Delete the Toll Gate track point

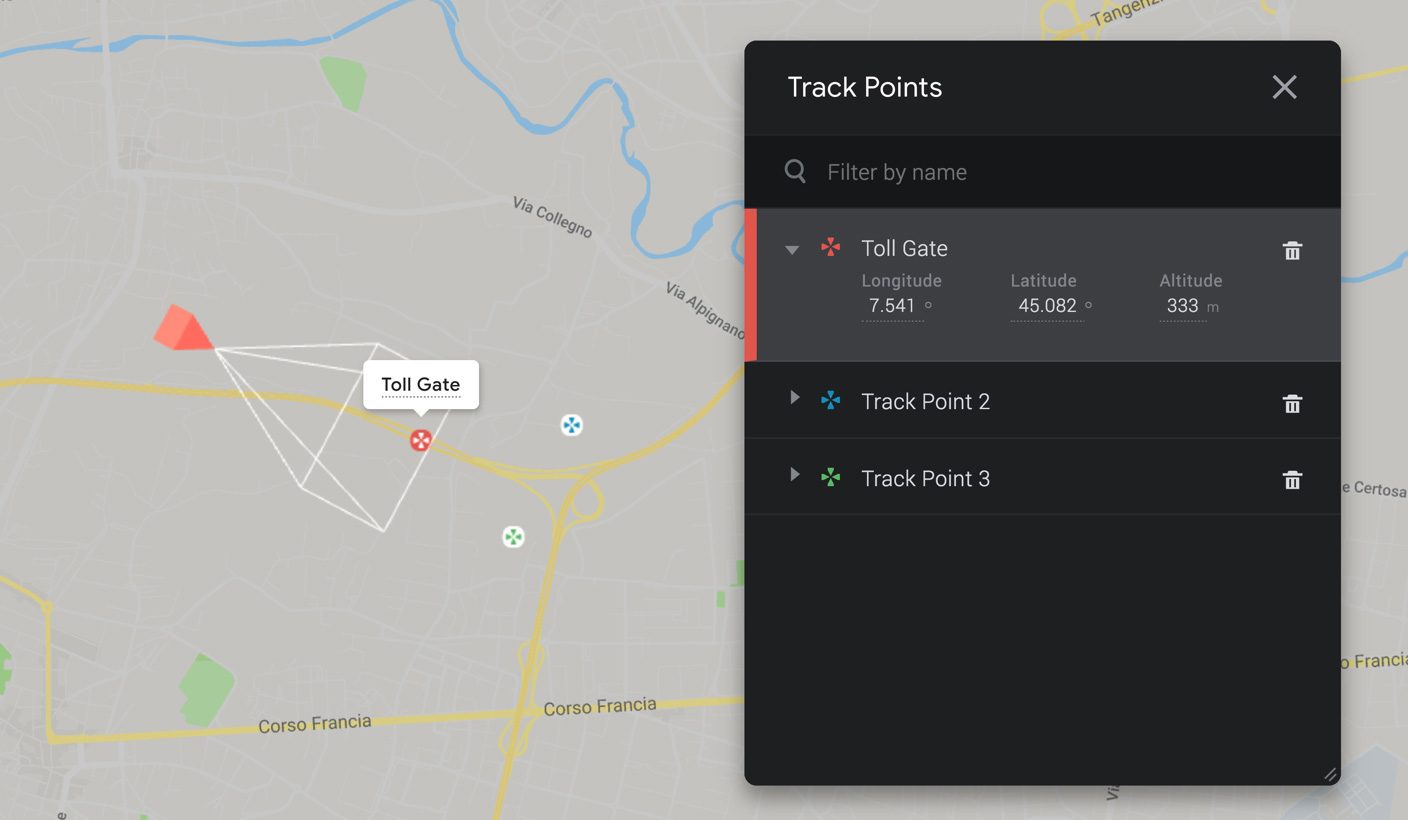pyautogui.click(x=1292, y=251)
